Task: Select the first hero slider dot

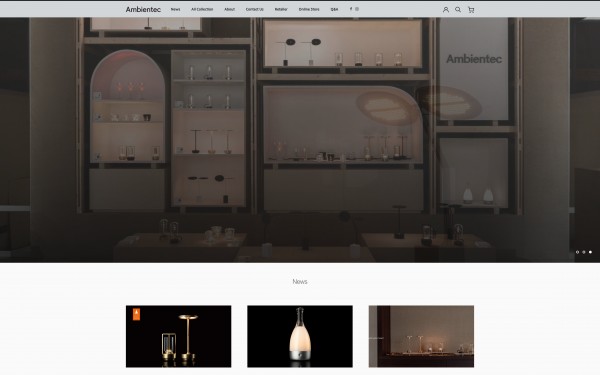Action: click(x=577, y=252)
